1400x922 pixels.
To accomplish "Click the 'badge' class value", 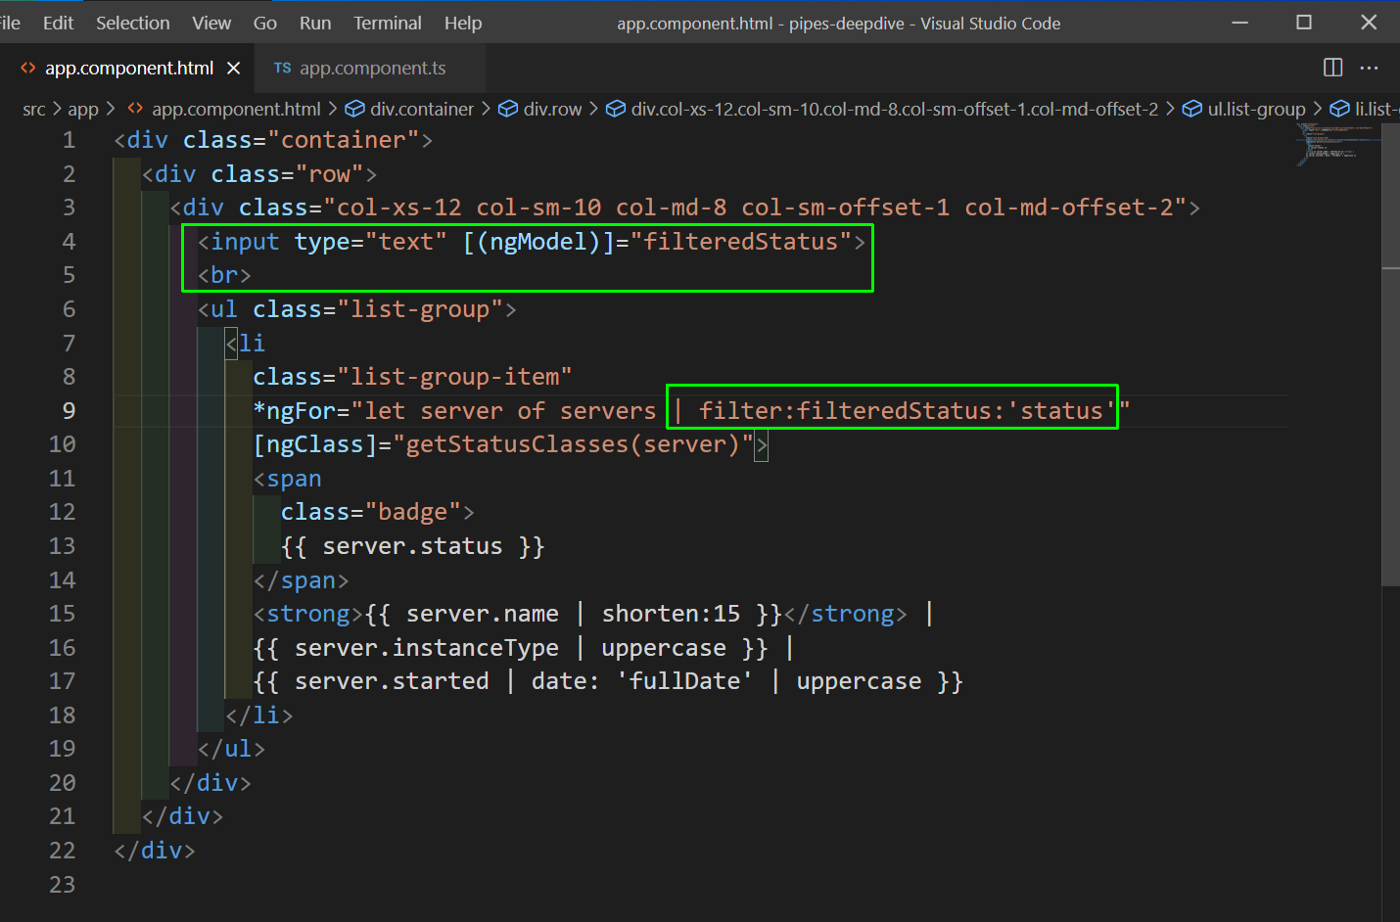I will (x=413, y=513).
